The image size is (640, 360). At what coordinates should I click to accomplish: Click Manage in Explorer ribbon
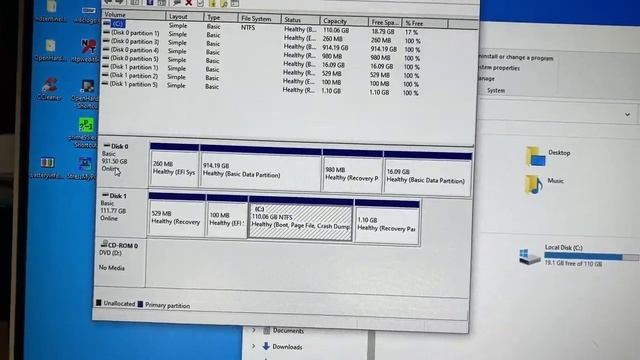coord(488,78)
